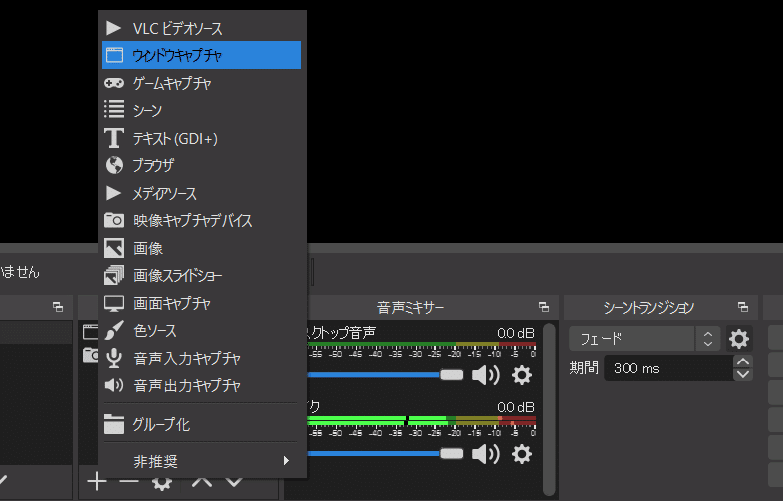
Task: Remove the selected source with minus button
Action: (129, 482)
